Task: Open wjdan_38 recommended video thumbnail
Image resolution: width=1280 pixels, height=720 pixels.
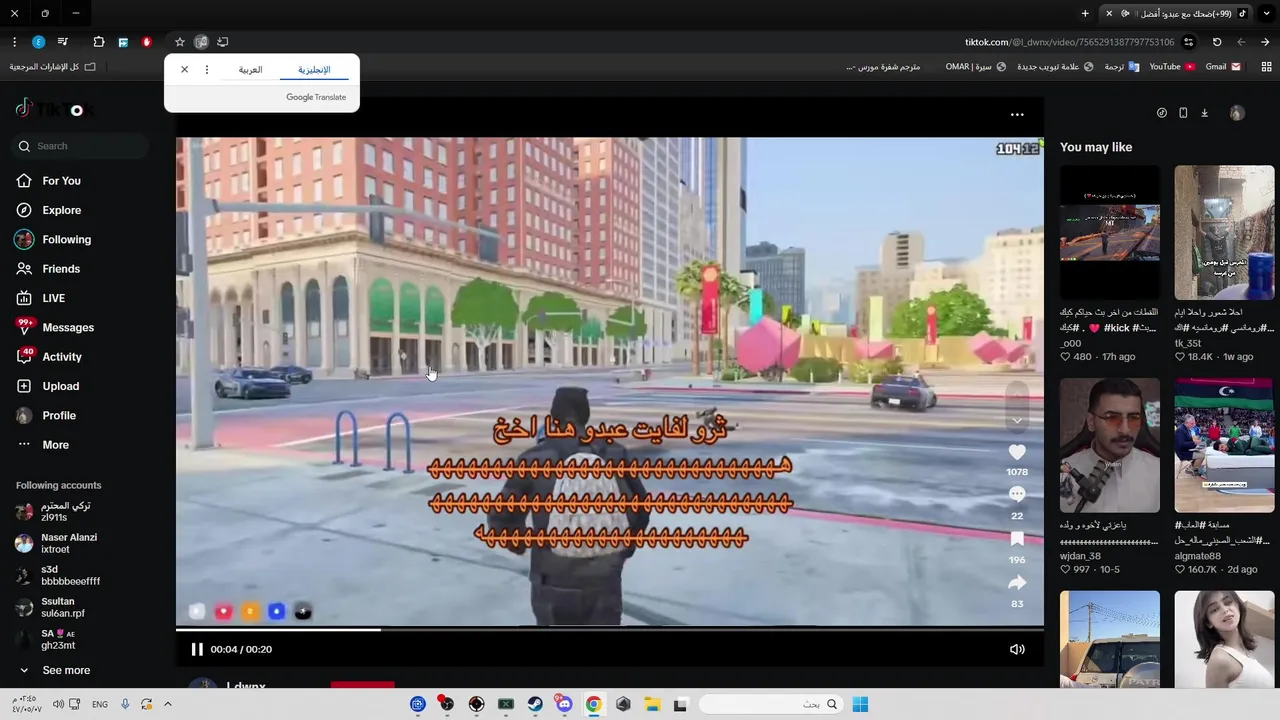Action: [x=1110, y=445]
